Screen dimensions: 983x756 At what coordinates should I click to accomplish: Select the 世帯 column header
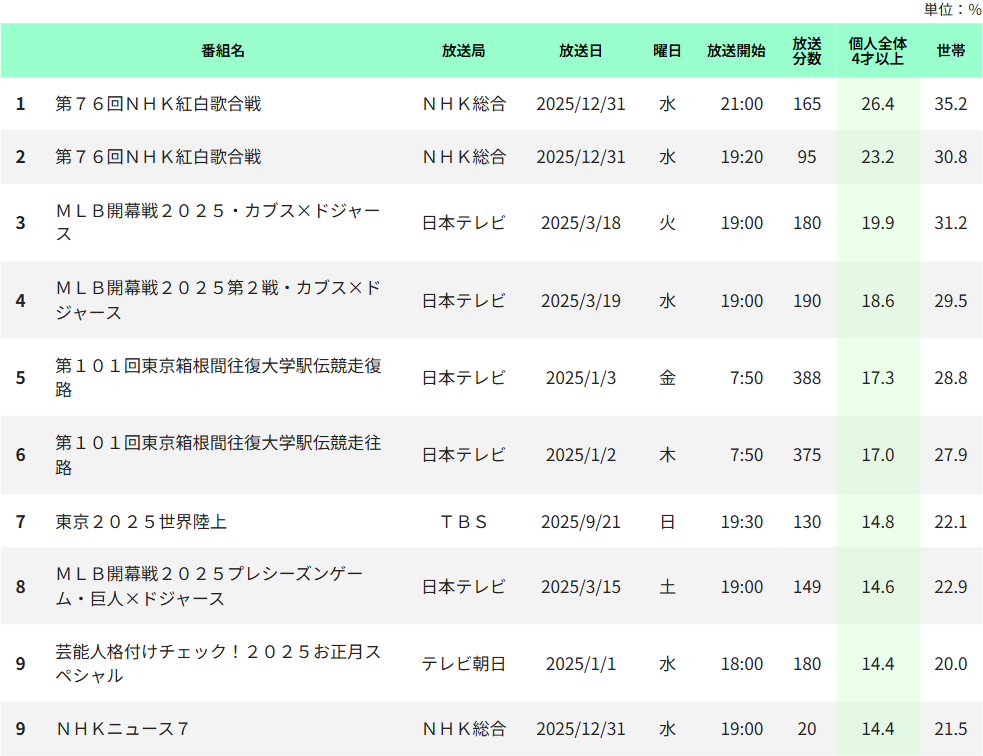[950, 51]
